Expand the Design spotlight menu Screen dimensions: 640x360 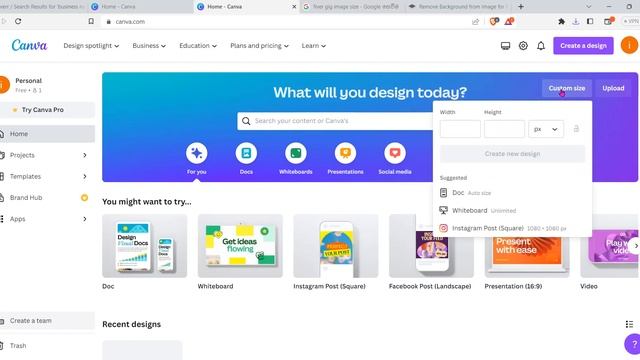tap(91, 46)
